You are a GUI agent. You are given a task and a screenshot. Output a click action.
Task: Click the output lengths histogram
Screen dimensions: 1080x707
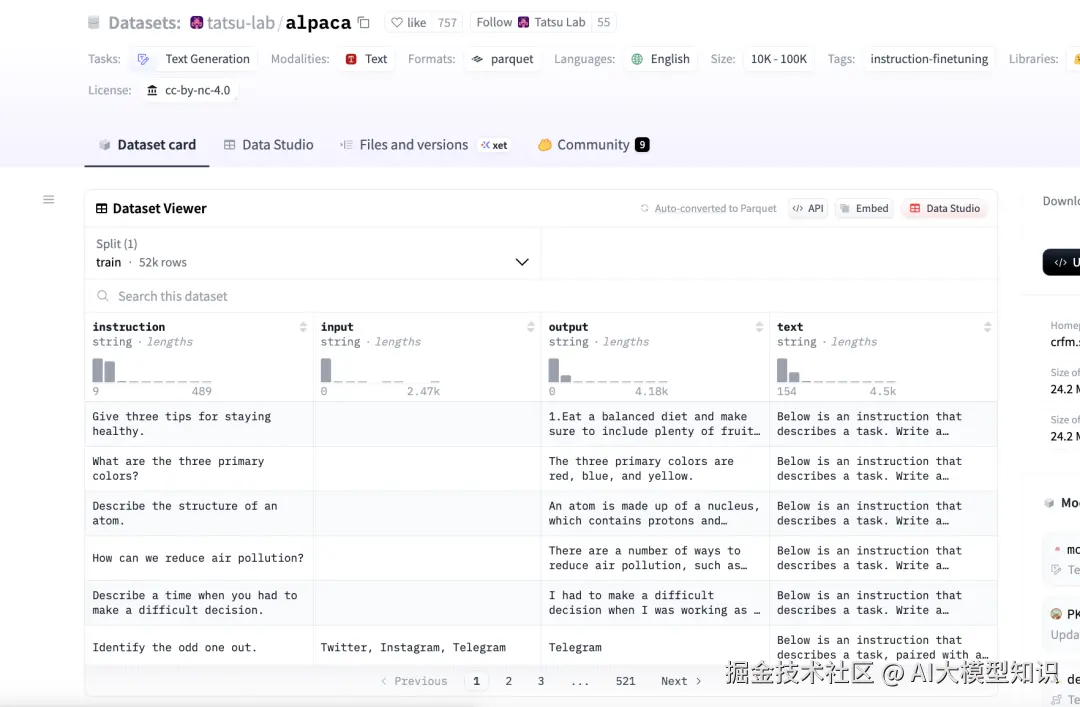[608, 370]
